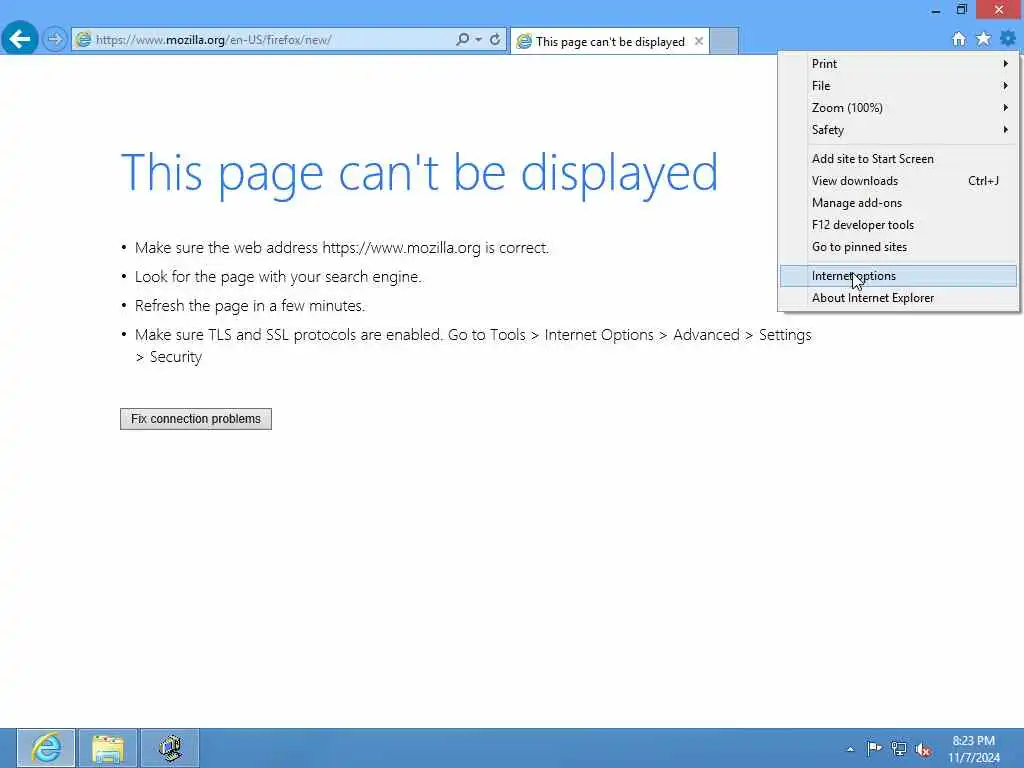Launch F12 developer tools

pyautogui.click(x=899, y=225)
